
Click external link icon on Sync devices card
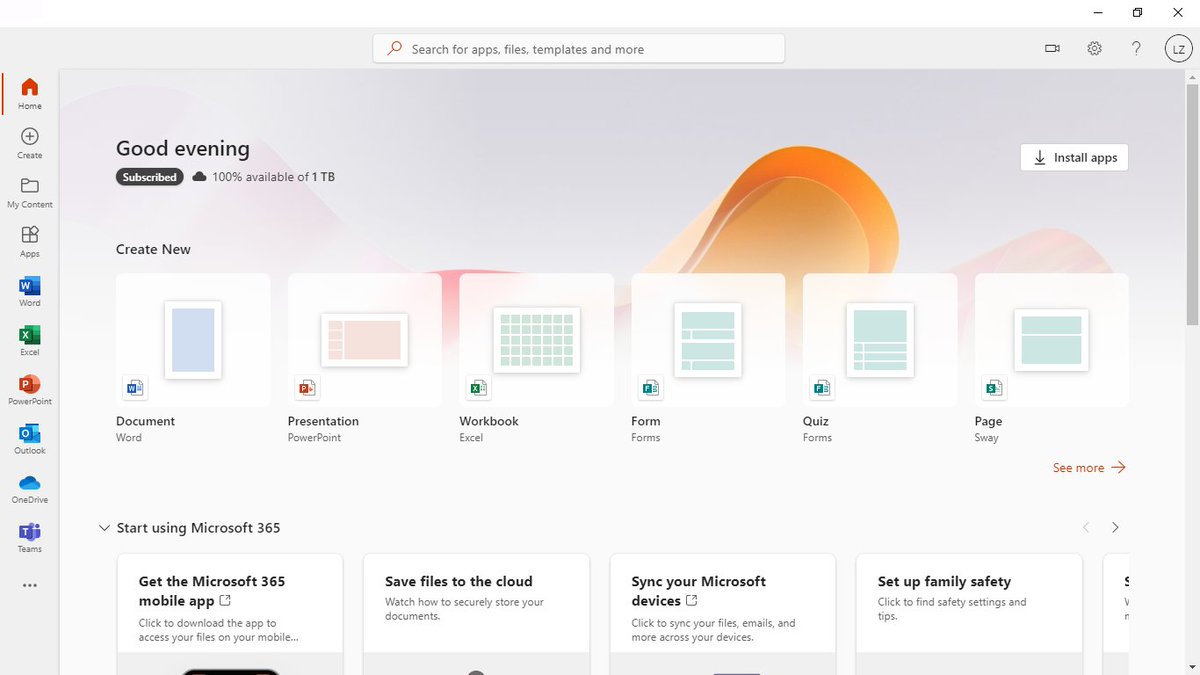(691, 601)
